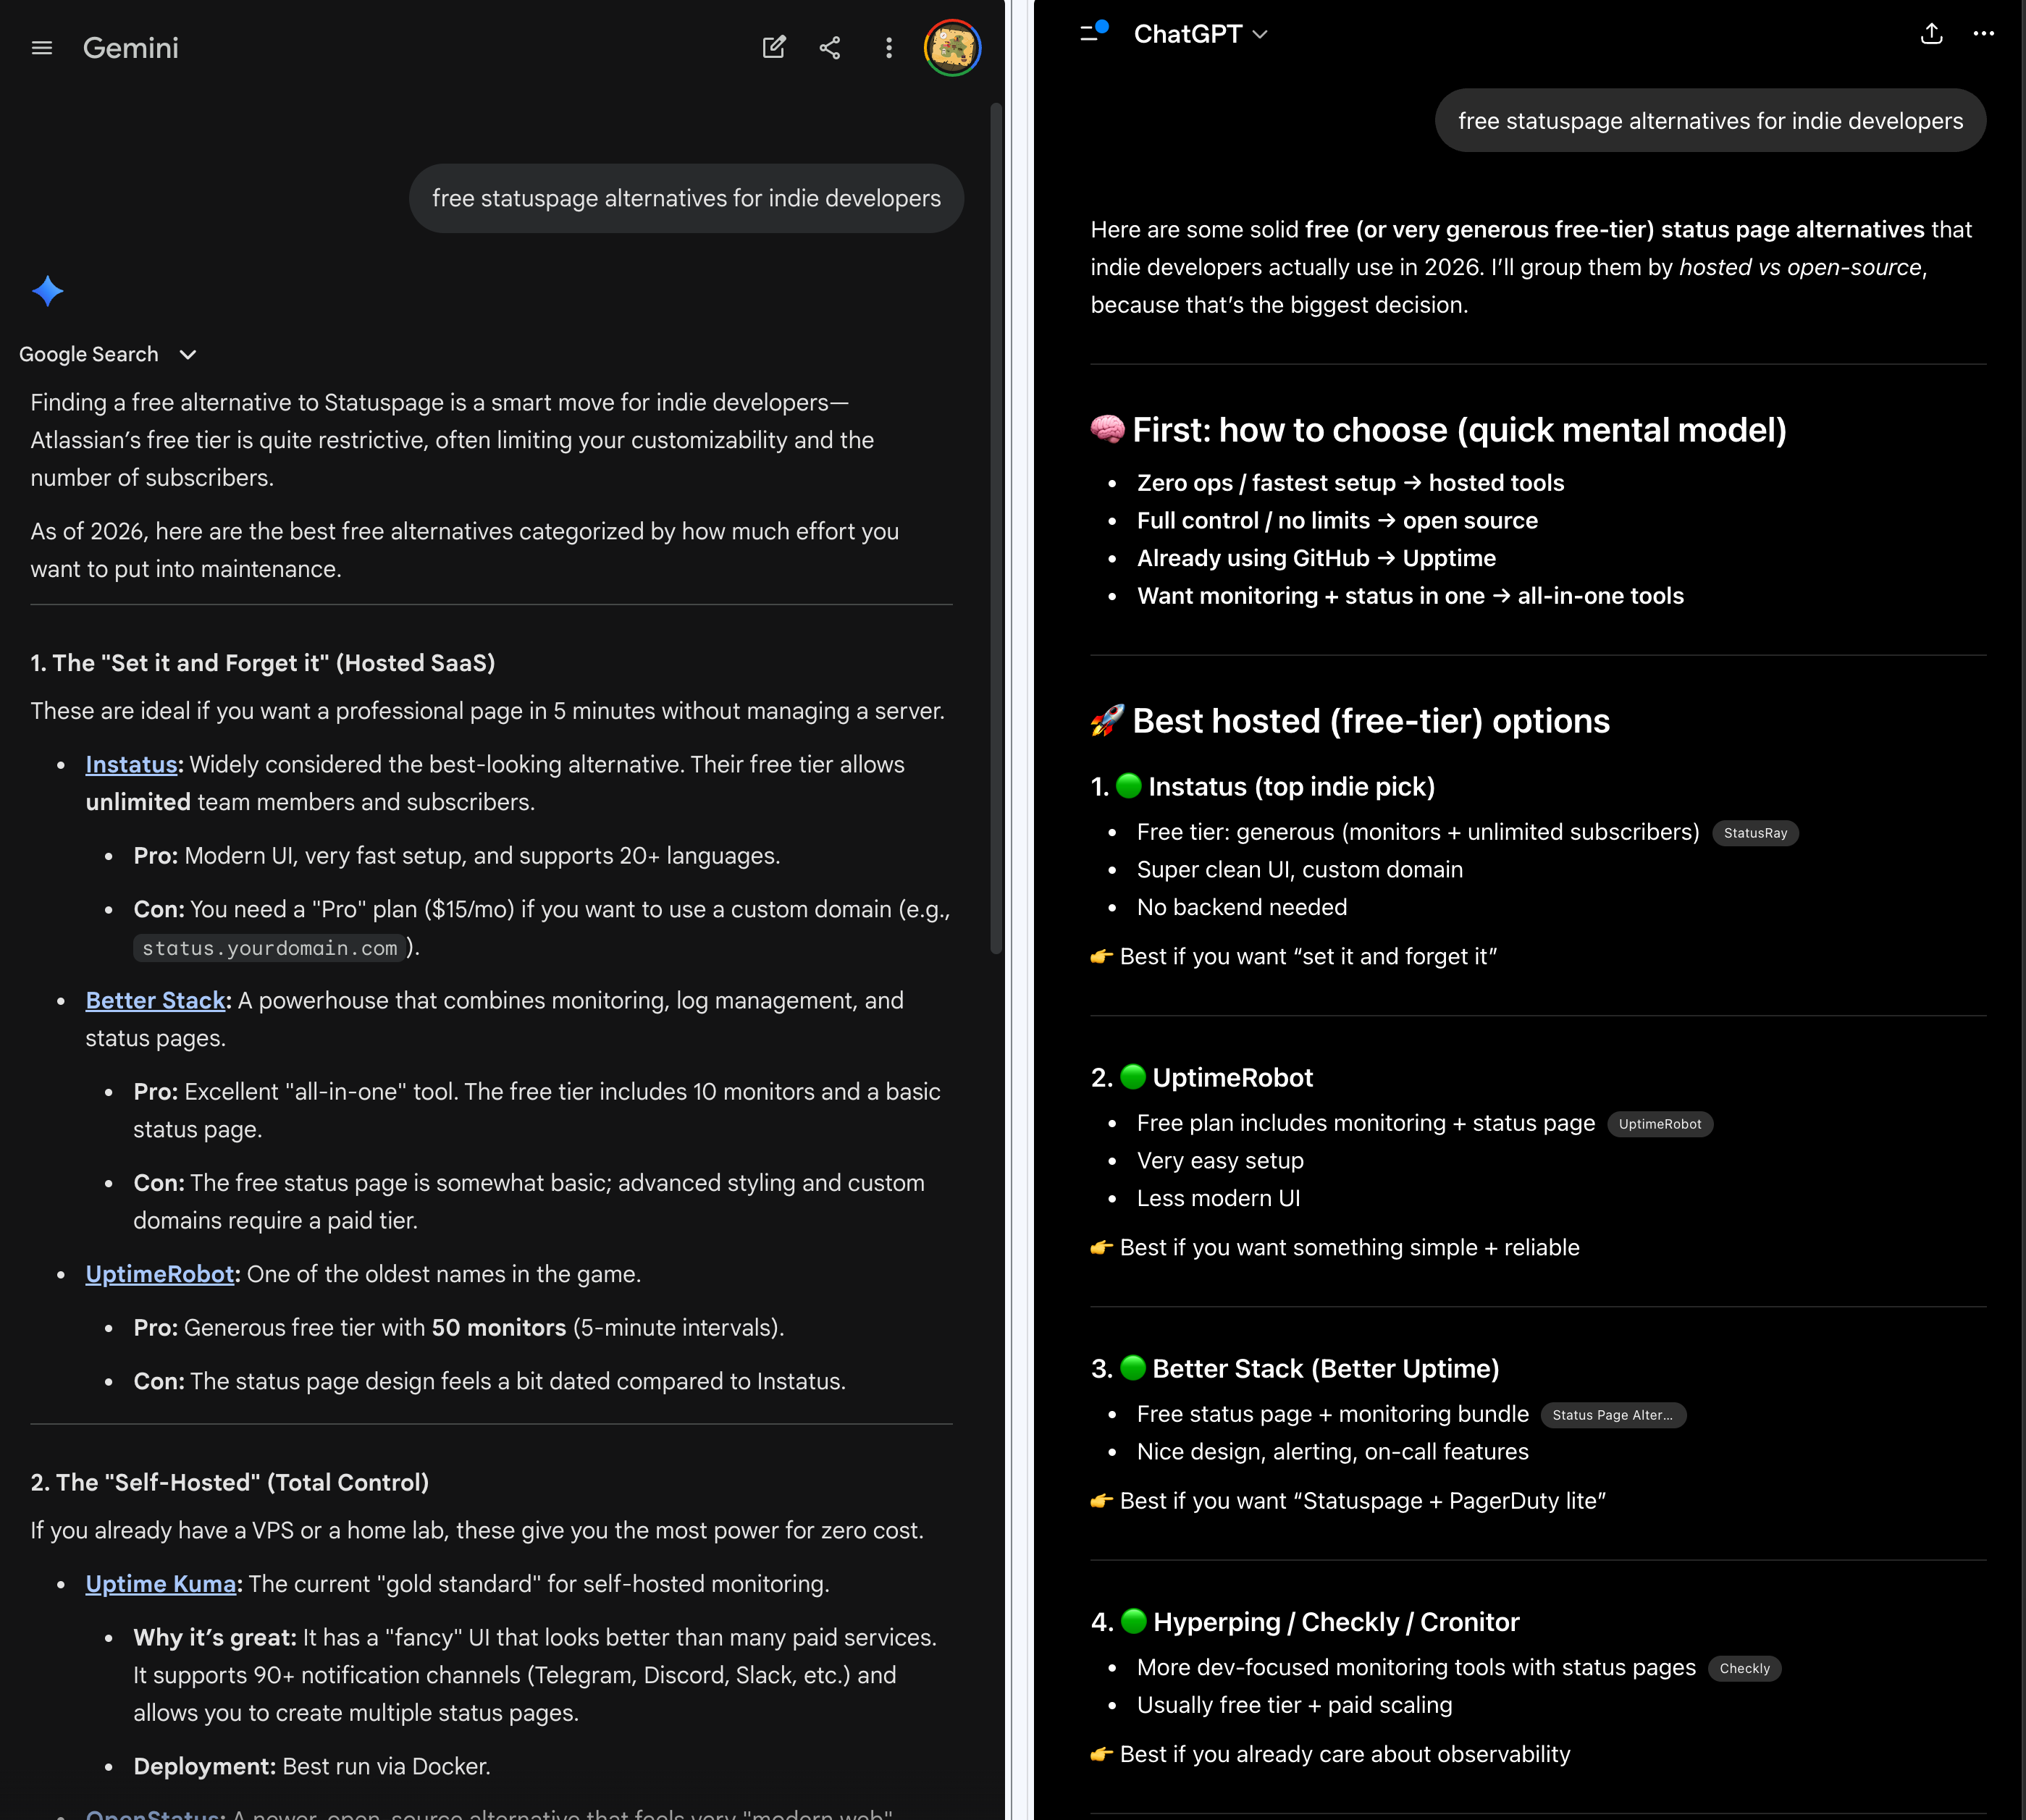Click 'Best if you already care about observability'
Image resolution: width=2026 pixels, height=1820 pixels.
(1330, 1754)
